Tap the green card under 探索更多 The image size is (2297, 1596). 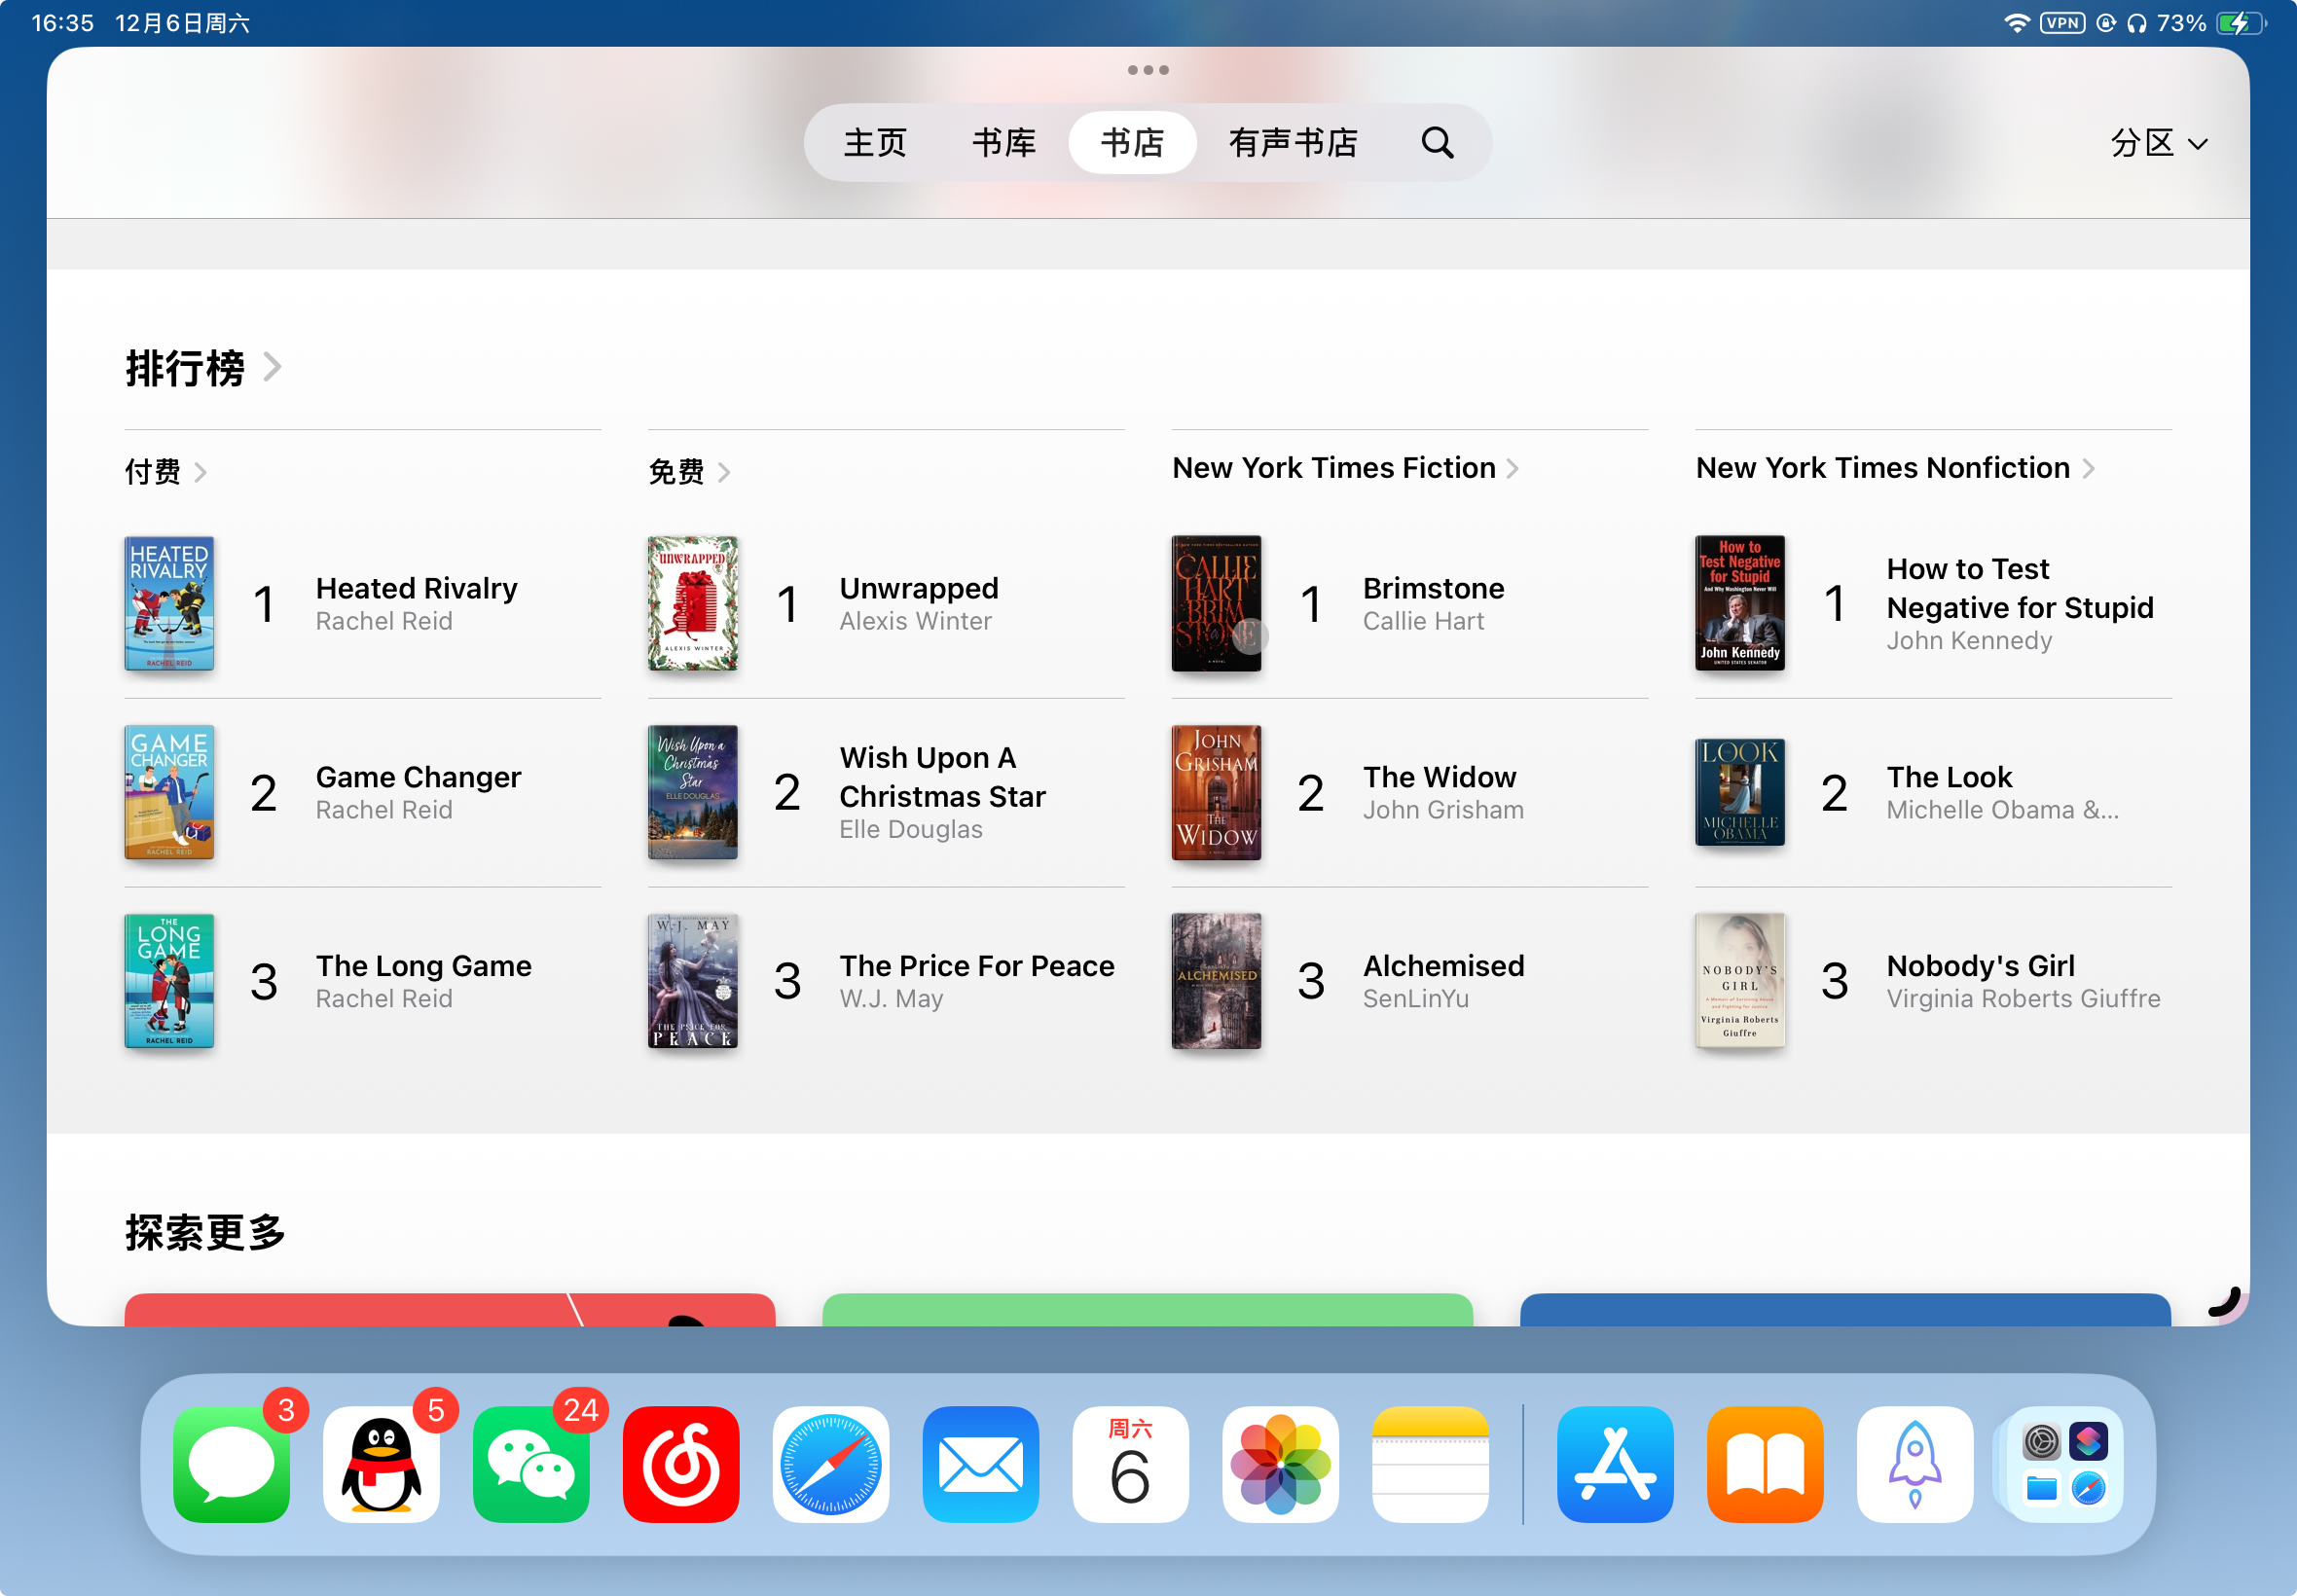[x=1148, y=1310]
